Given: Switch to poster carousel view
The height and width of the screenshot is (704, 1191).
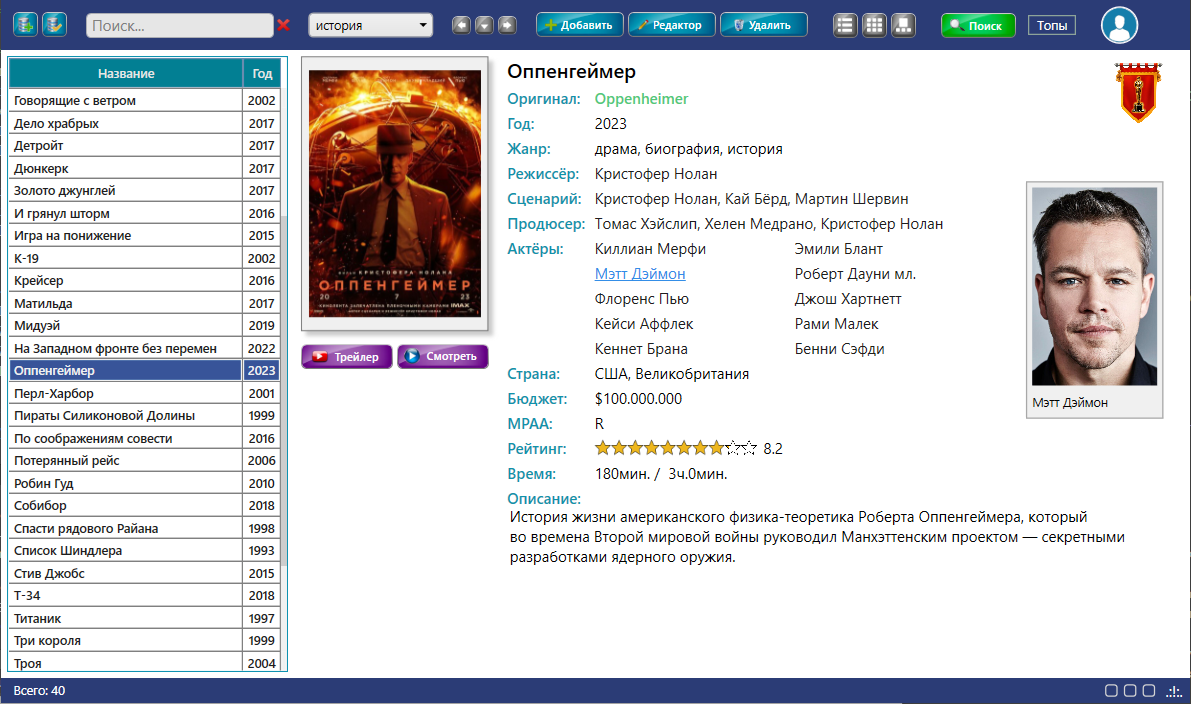Looking at the screenshot, I should pos(903,25).
